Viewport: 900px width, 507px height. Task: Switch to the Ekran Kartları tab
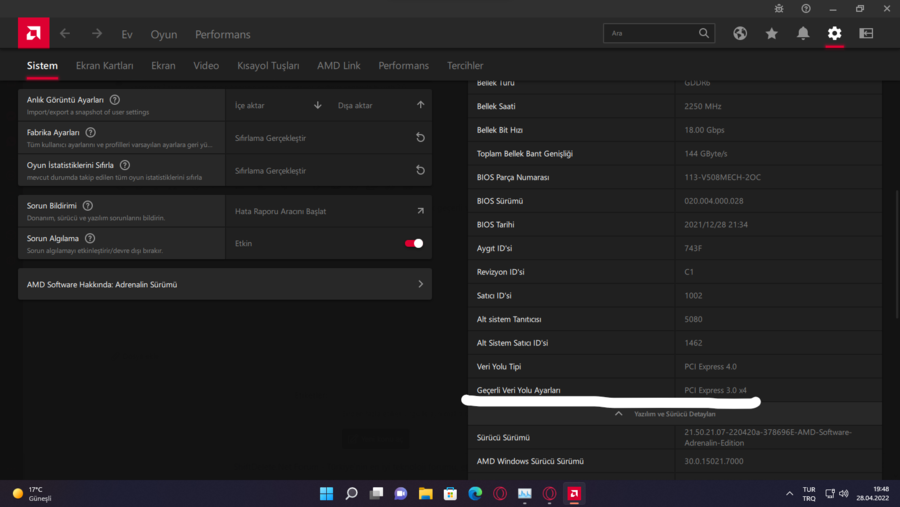coord(104,65)
